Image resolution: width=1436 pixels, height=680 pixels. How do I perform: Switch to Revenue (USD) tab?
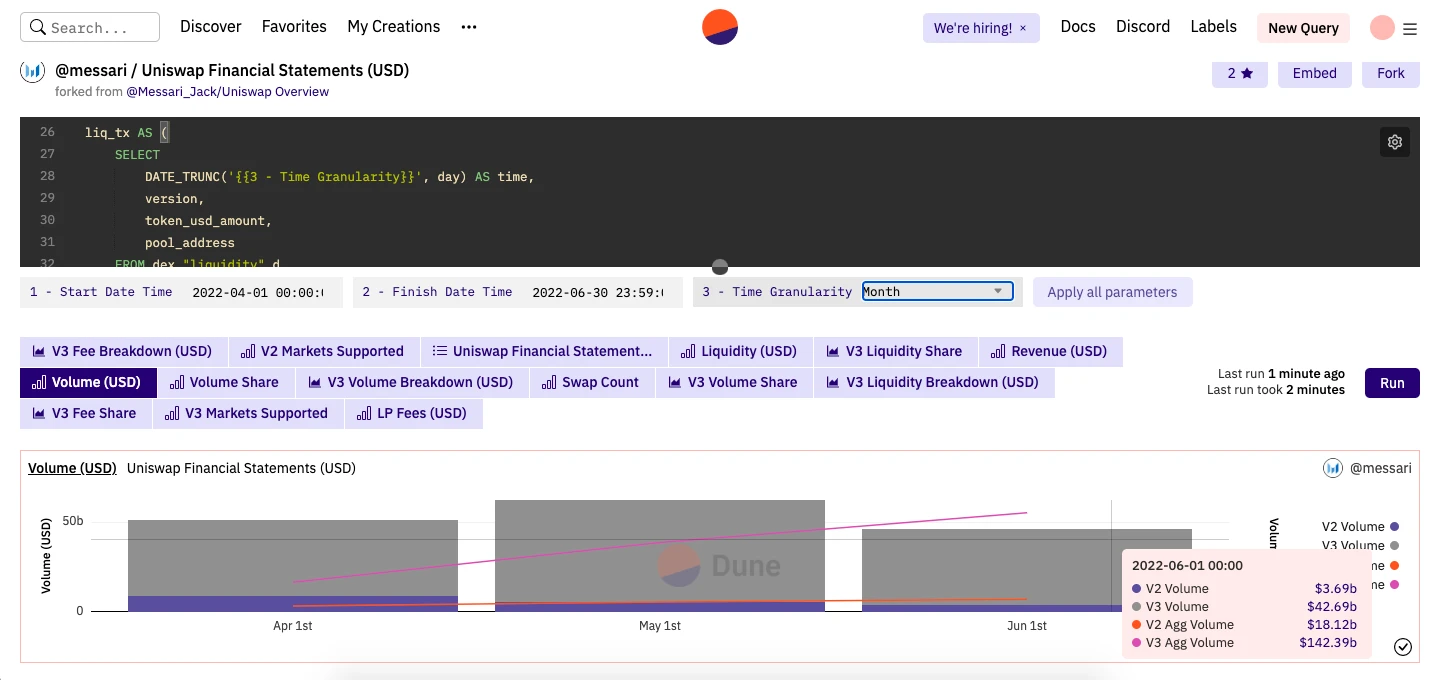coord(1051,352)
